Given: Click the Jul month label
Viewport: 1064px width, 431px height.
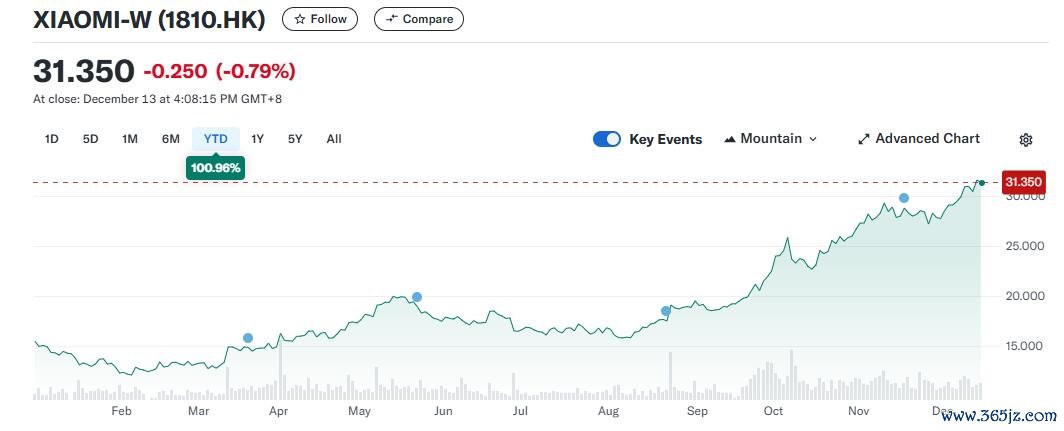Looking at the screenshot, I should point(520,411).
